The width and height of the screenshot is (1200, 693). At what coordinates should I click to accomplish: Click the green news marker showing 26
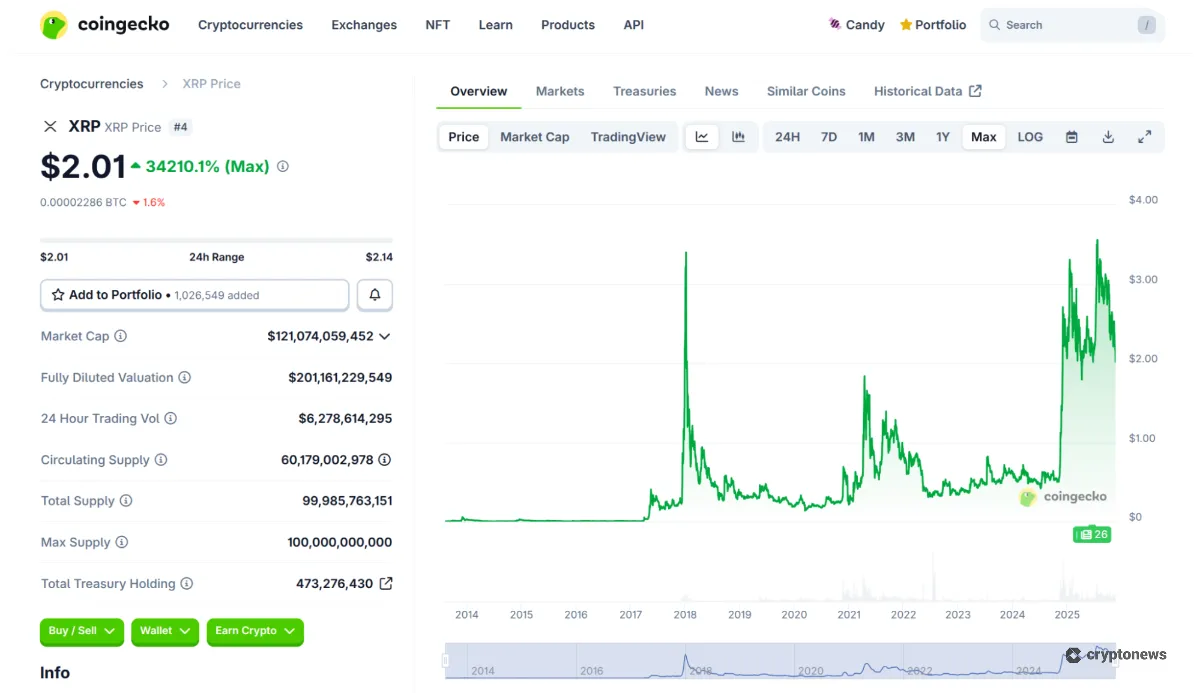(x=1091, y=534)
